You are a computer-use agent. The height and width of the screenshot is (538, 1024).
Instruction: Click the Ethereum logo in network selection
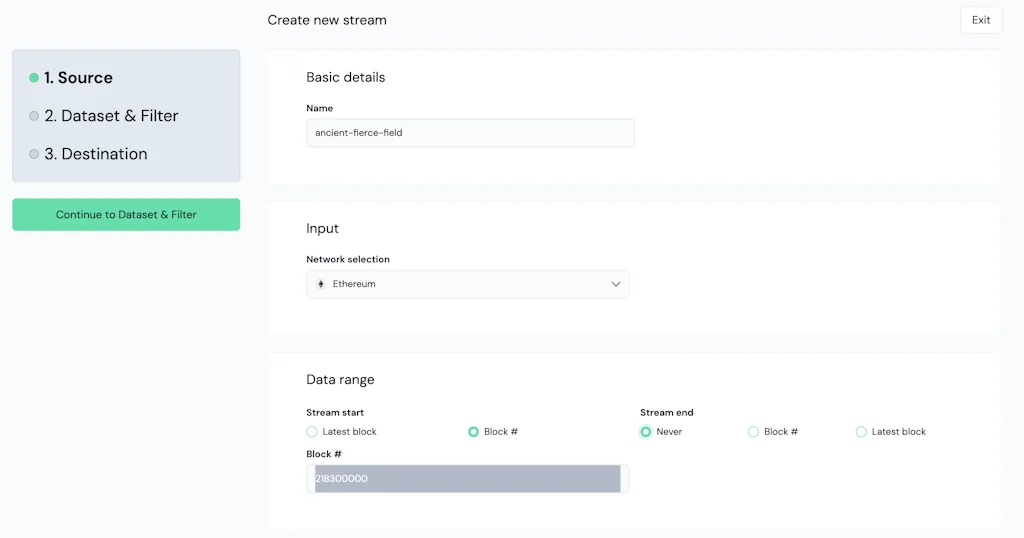(321, 284)
